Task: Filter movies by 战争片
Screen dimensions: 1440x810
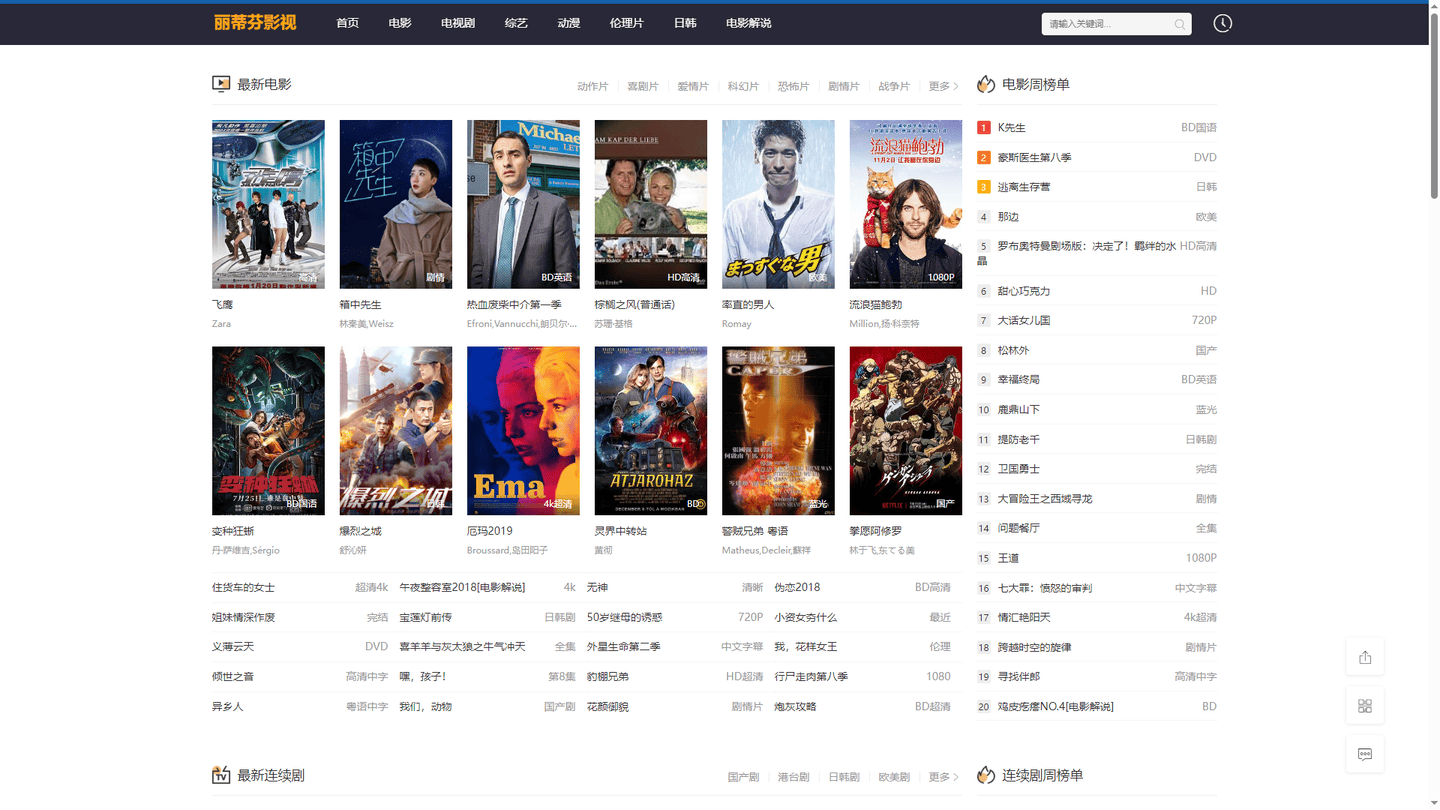Action: pyautogui.click(x=894, y=87)
